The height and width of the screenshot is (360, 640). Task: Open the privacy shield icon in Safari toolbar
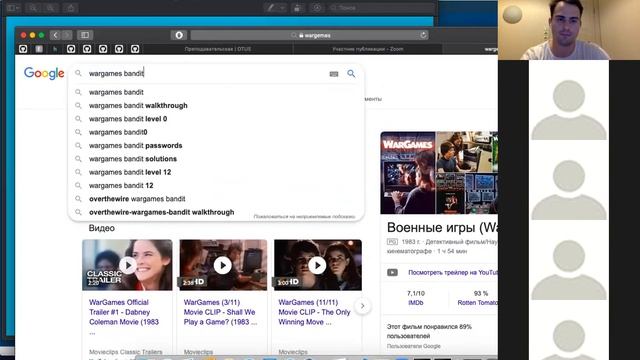click(179, 35)
